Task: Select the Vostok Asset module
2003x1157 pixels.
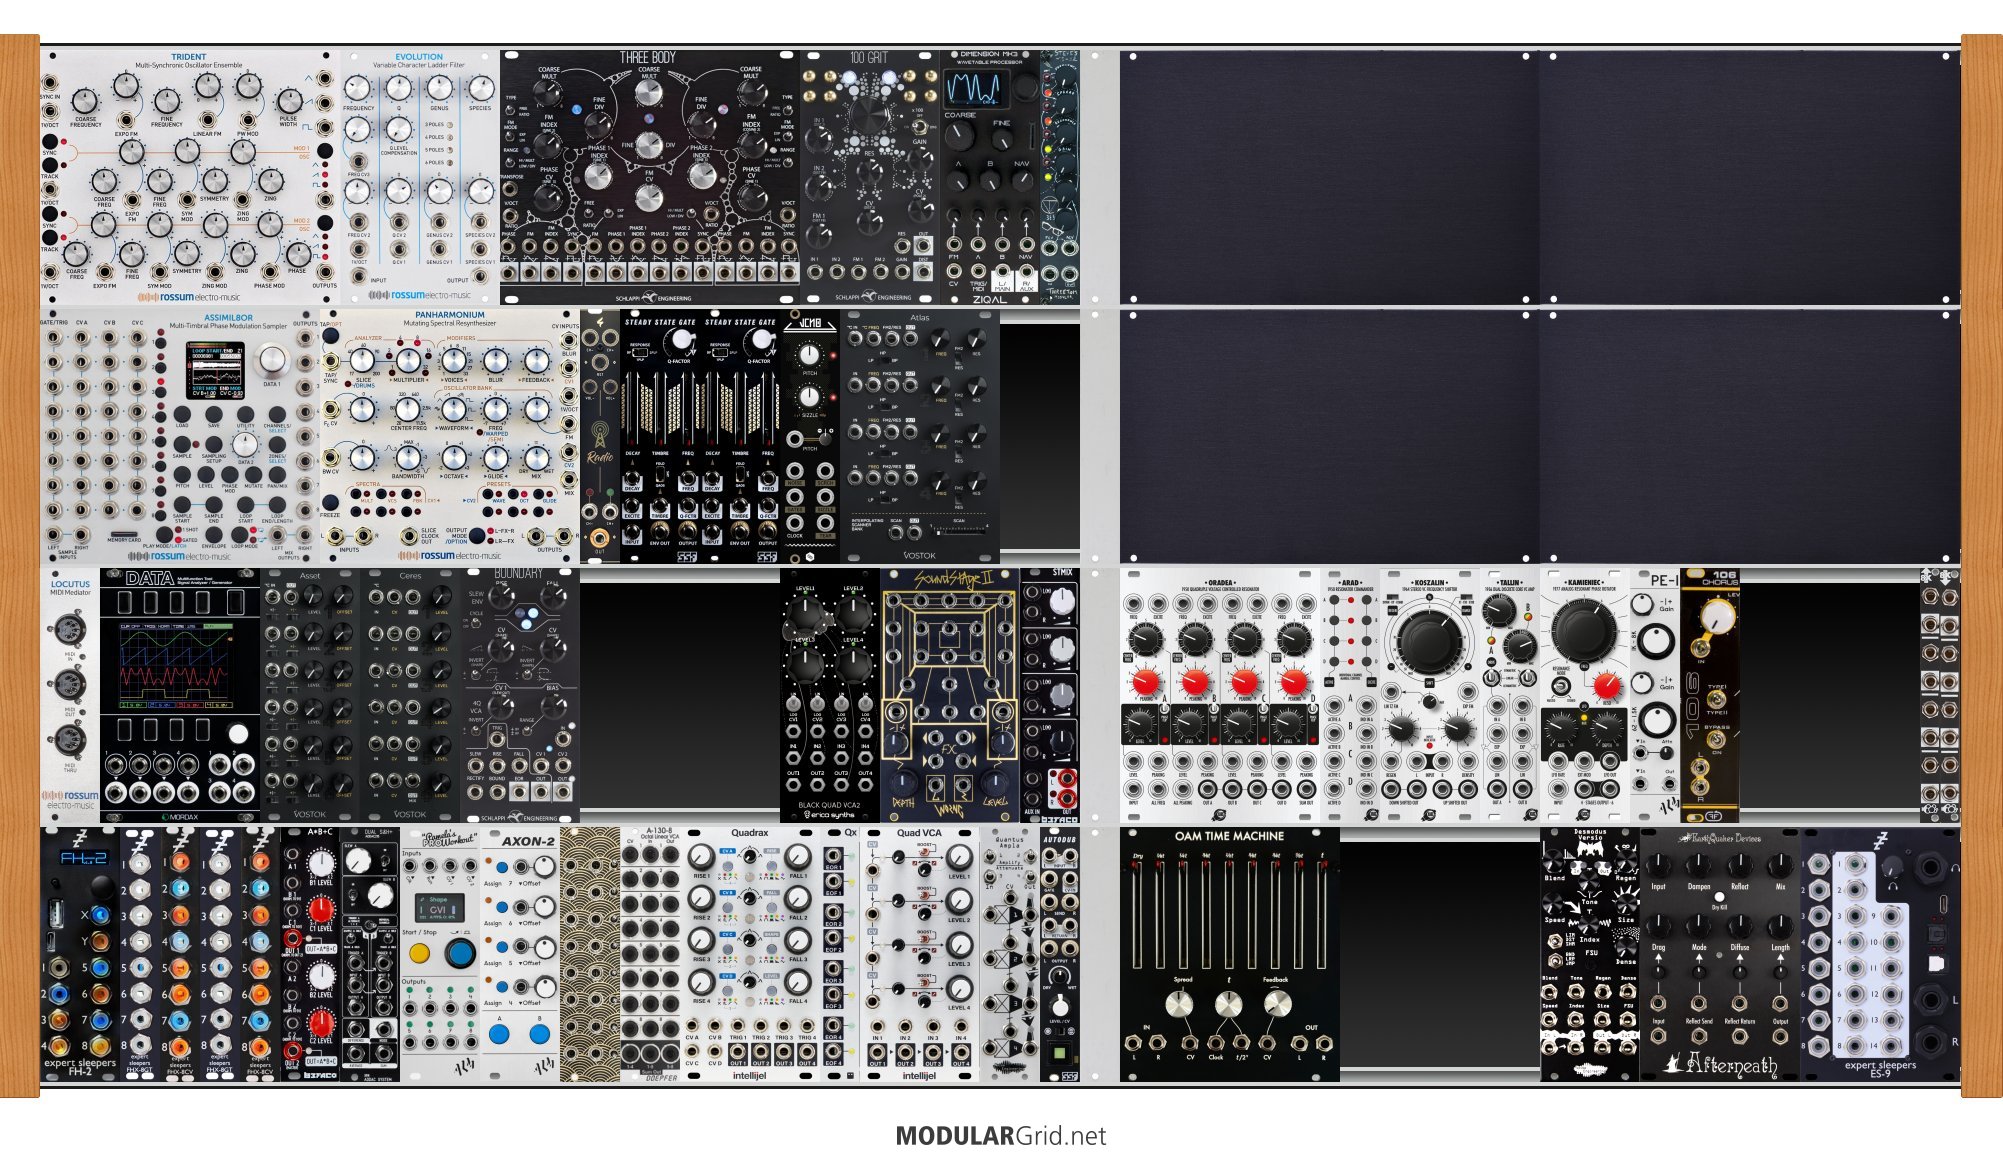Action: click(310, 695)
